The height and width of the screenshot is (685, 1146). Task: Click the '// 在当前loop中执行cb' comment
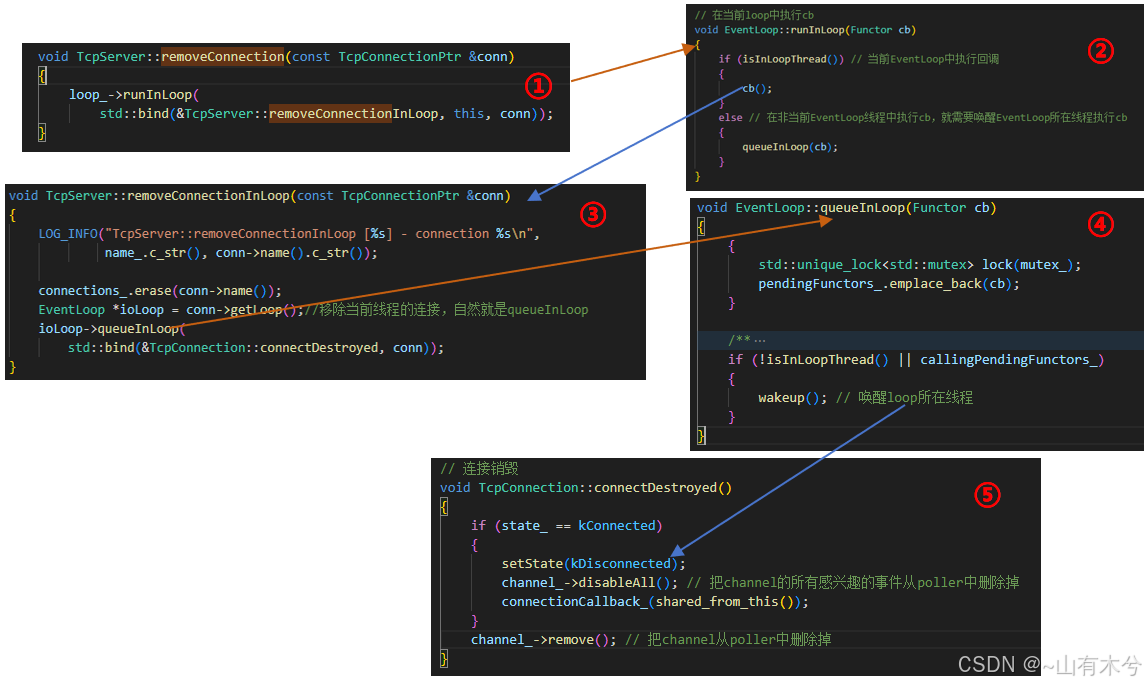click(754, 15)
